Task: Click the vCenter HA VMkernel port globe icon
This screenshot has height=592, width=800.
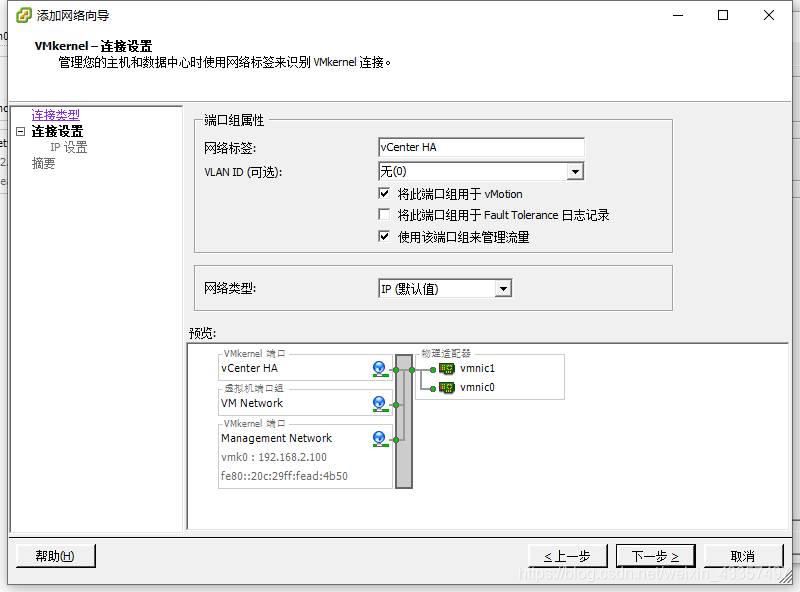Action: 378,368
